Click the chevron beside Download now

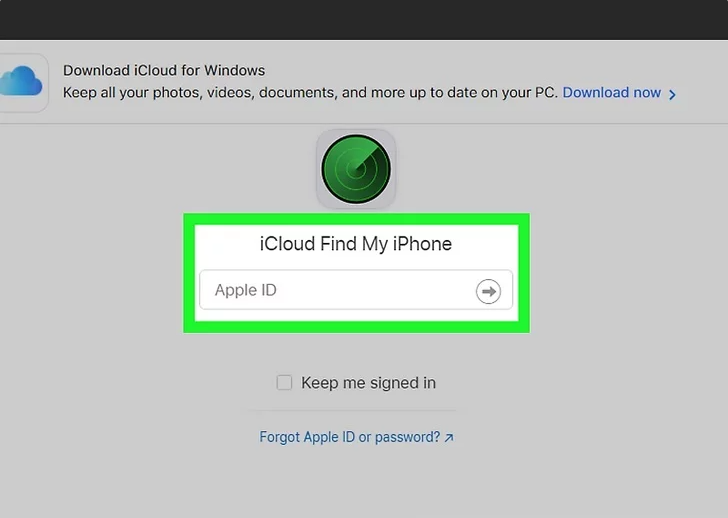pyautogui.click(x=673, y=94)
